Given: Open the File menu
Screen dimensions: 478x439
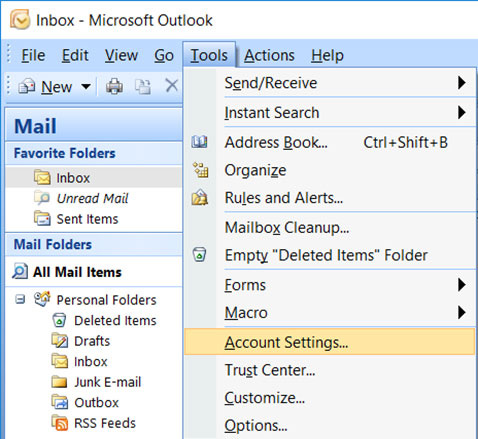Looking at the screenshot, I should click(33, 55).
